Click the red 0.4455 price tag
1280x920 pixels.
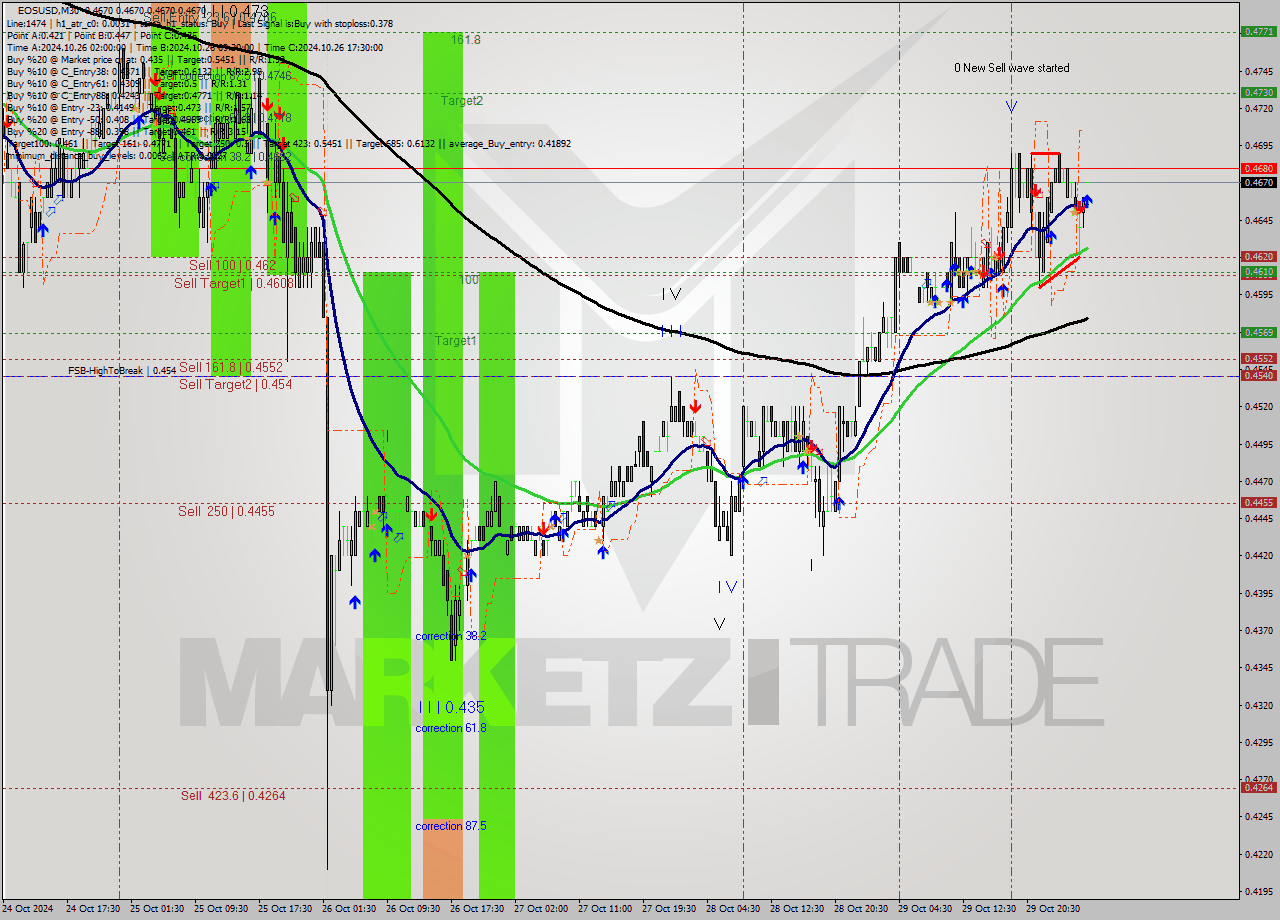(x=1258, y=502)
